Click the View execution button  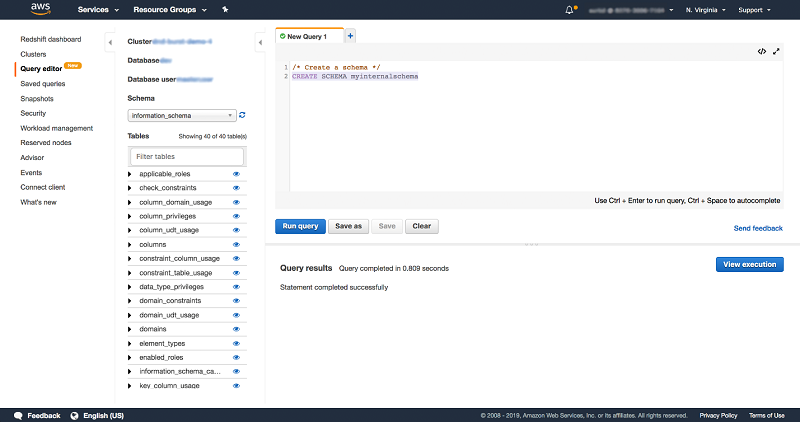click(x=749, y=264)
